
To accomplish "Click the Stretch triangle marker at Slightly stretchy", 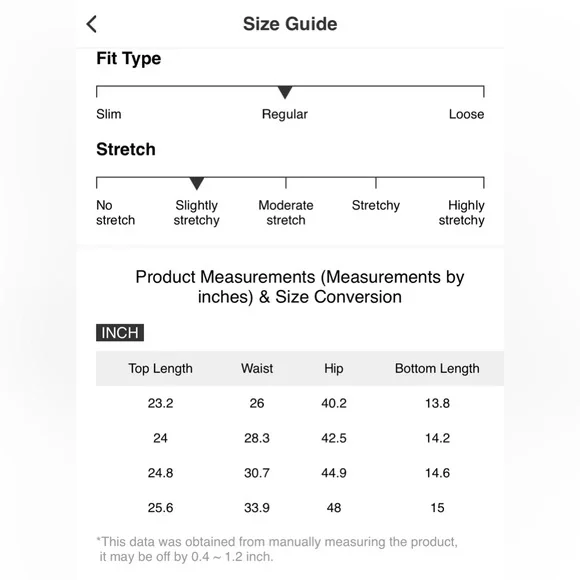I will tap(196, 183).
